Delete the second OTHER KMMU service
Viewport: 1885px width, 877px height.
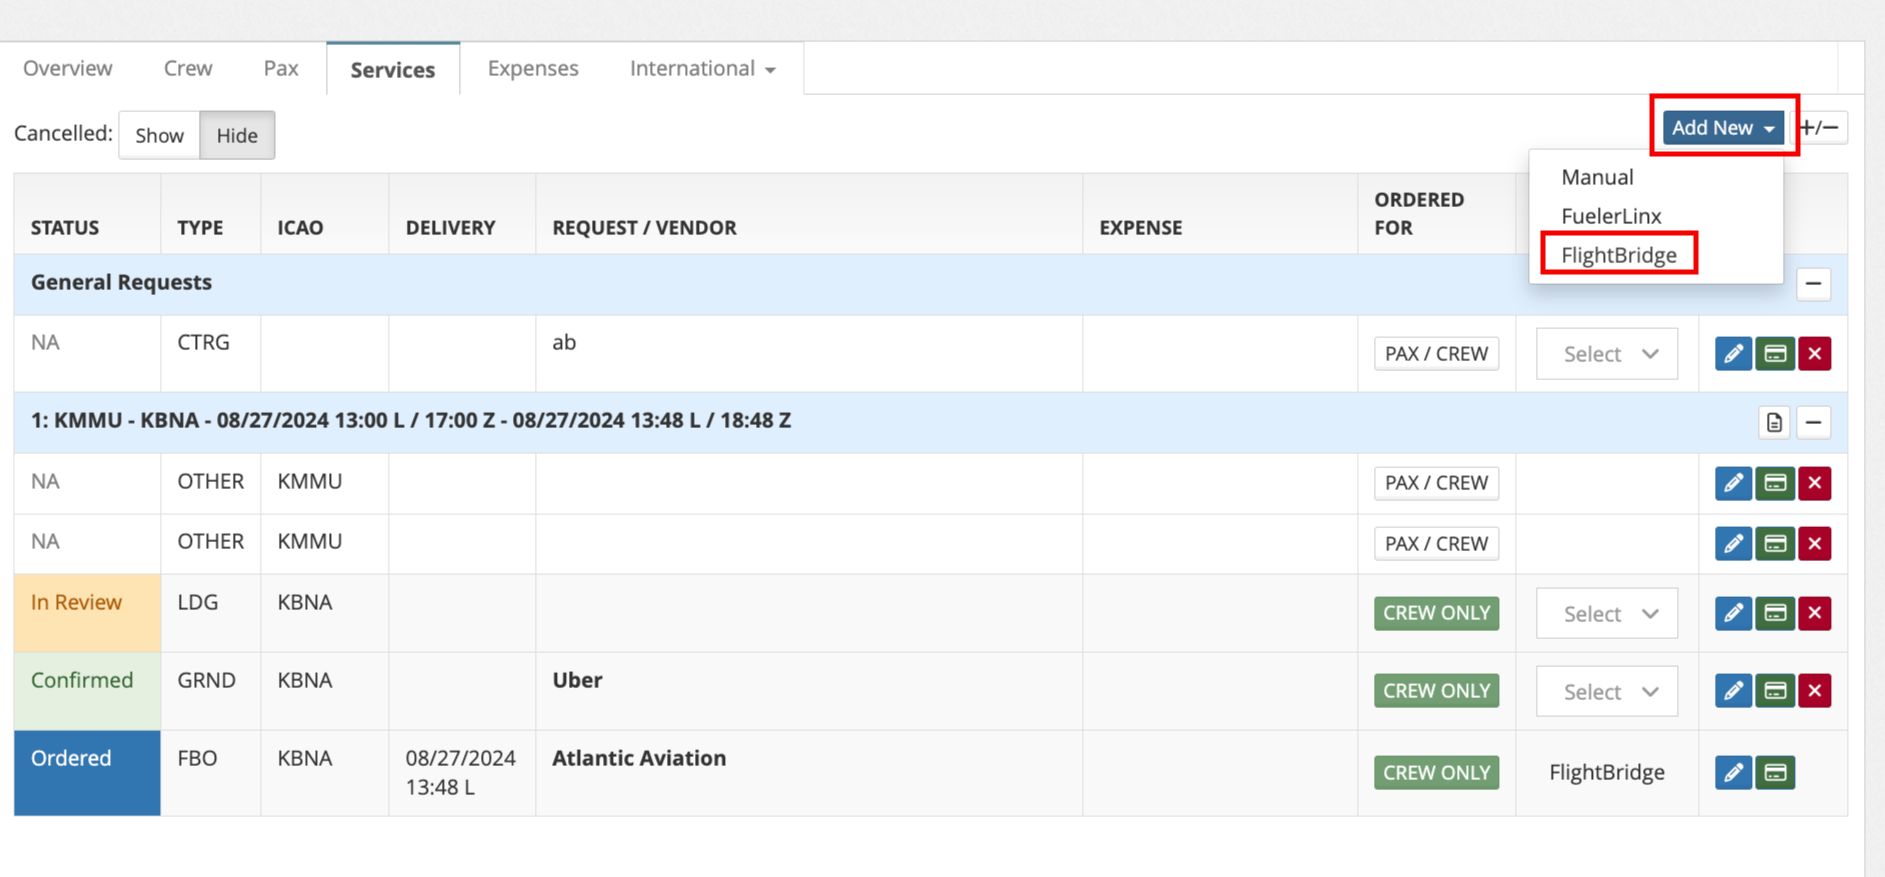click(1815, 543)
